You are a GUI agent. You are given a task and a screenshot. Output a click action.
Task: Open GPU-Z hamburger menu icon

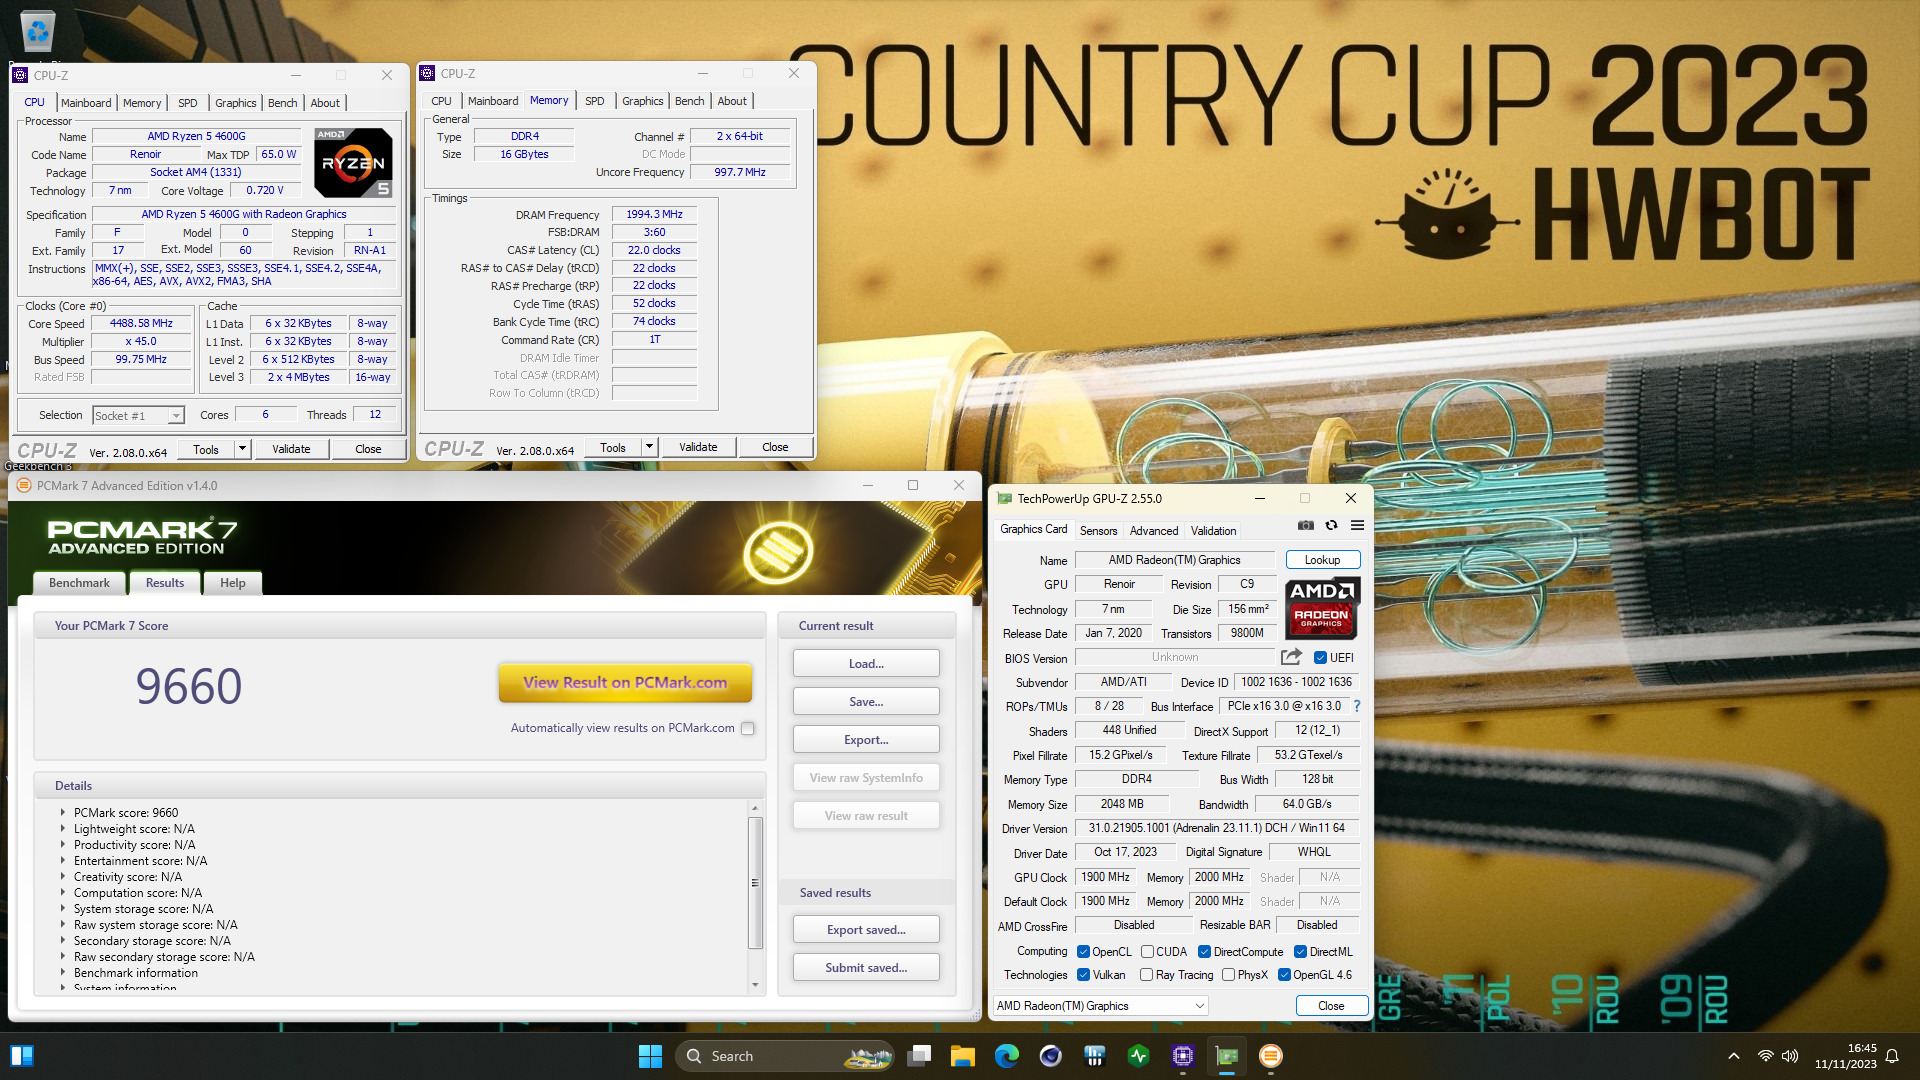coord(1357,525)
